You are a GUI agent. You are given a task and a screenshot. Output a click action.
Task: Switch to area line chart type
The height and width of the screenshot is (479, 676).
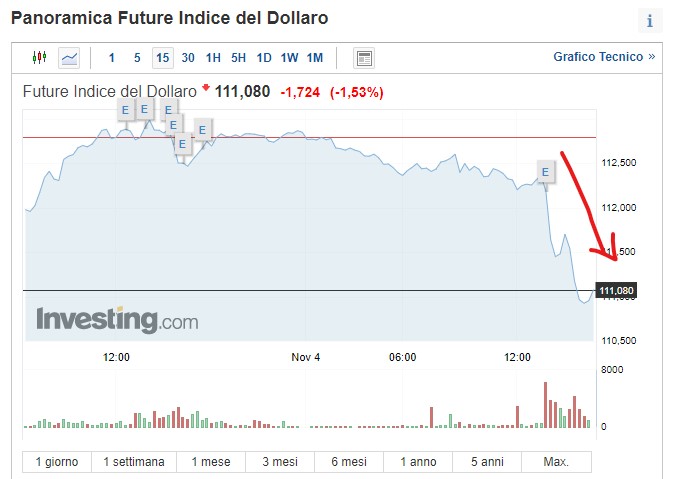[69, 58]
